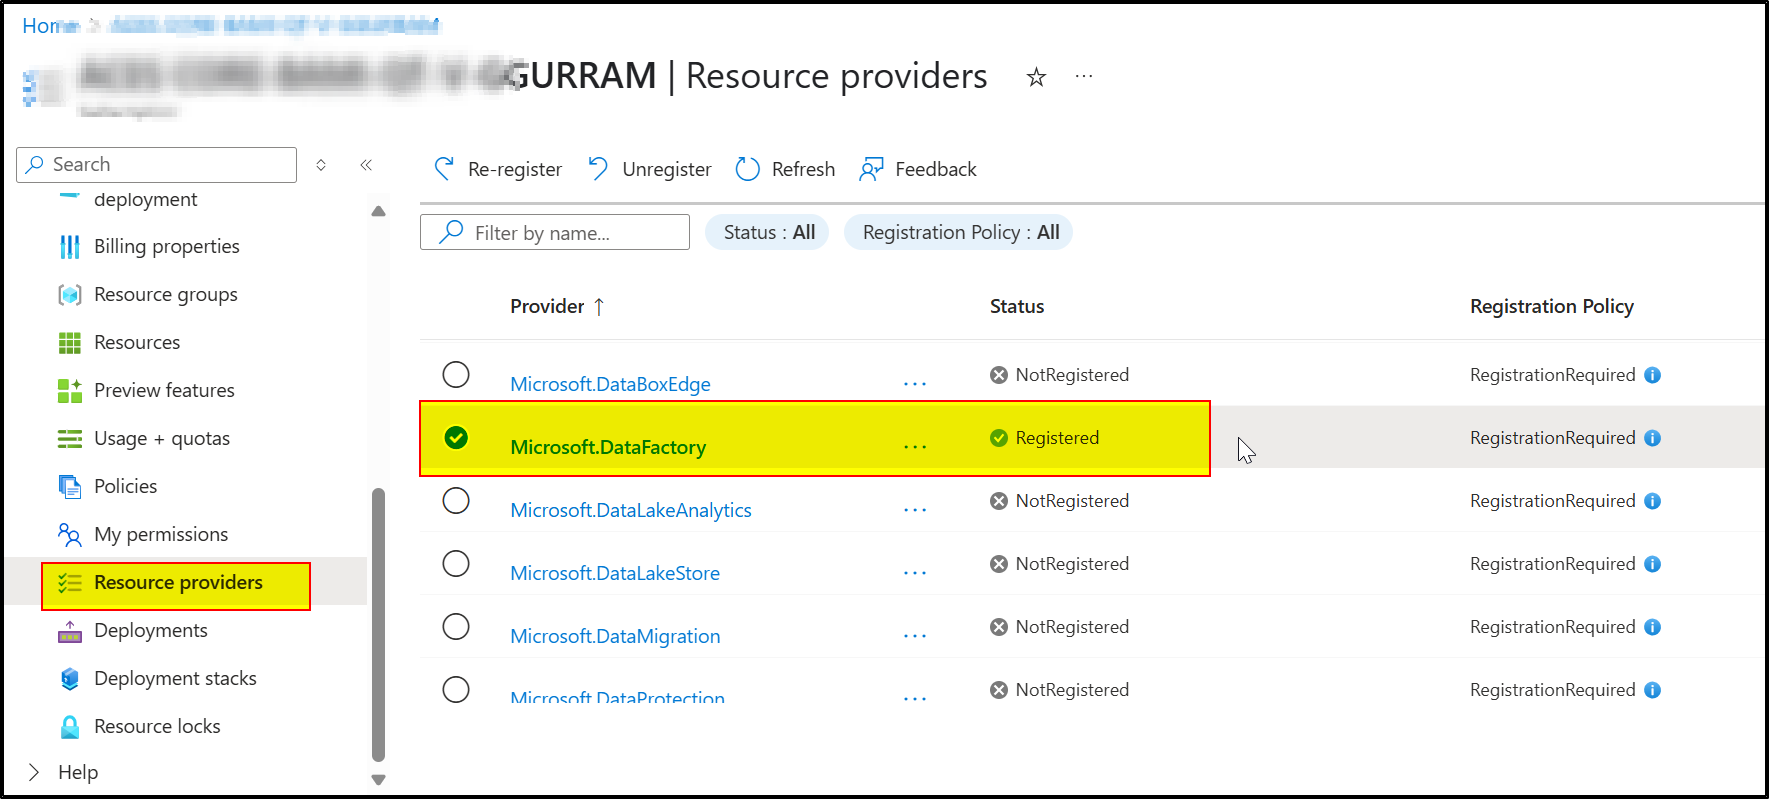This screenshot has height=799, width=1769.
Task: Open Usage + quotas in the sidebar
Action: point(145,438)
